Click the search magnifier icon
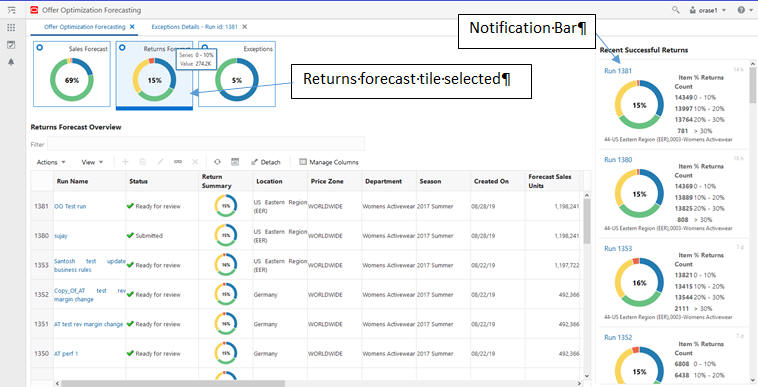758x387 pixels. click(675, 10)
